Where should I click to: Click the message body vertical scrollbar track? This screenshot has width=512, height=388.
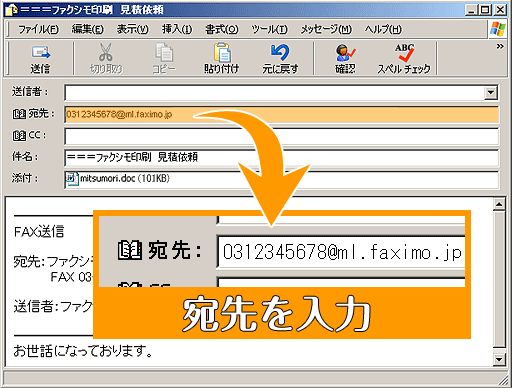pos(499,282)
